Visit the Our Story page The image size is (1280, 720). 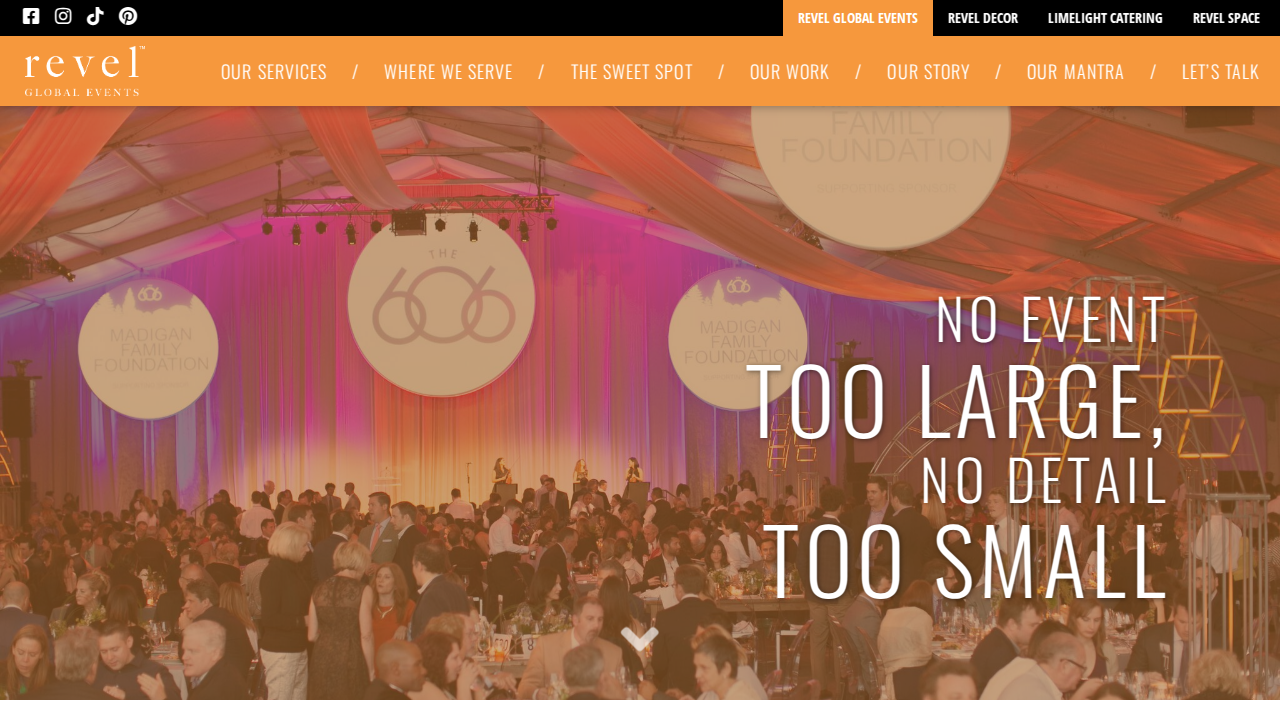coord(928,71)
